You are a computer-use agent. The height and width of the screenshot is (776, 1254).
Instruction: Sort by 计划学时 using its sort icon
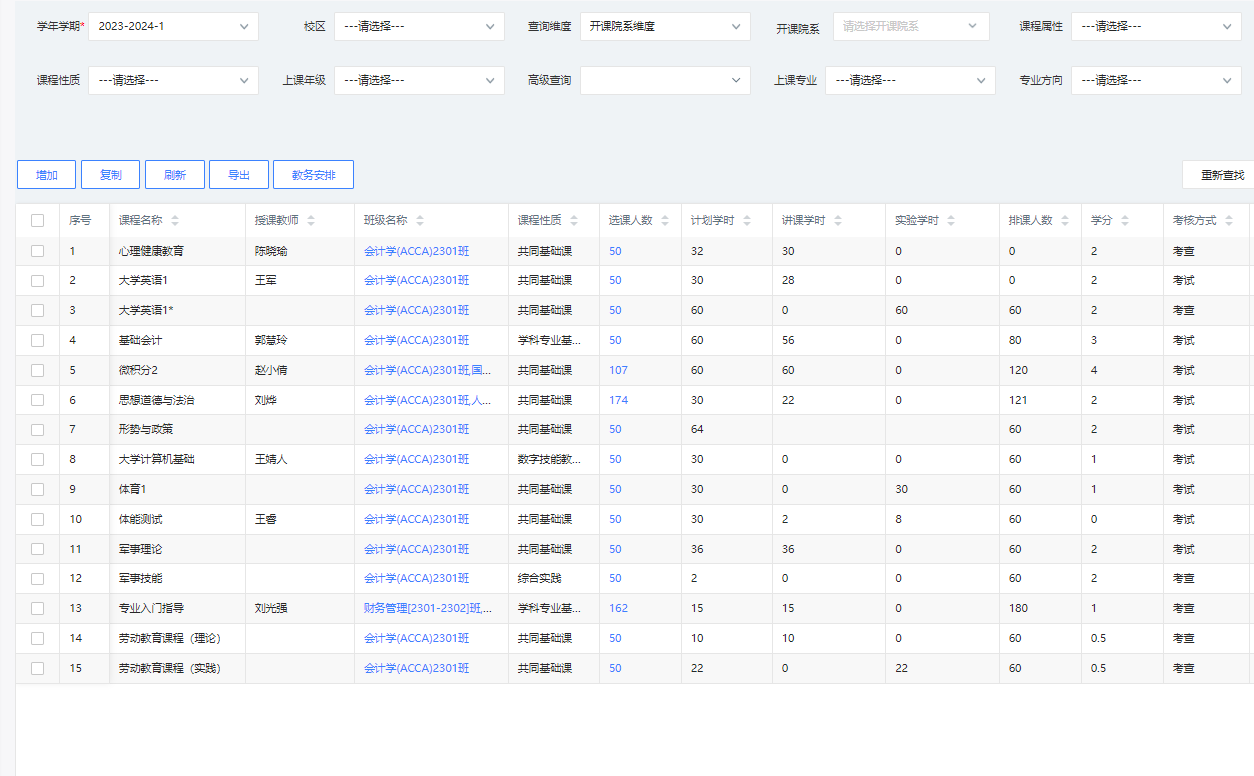coord(747,221)
